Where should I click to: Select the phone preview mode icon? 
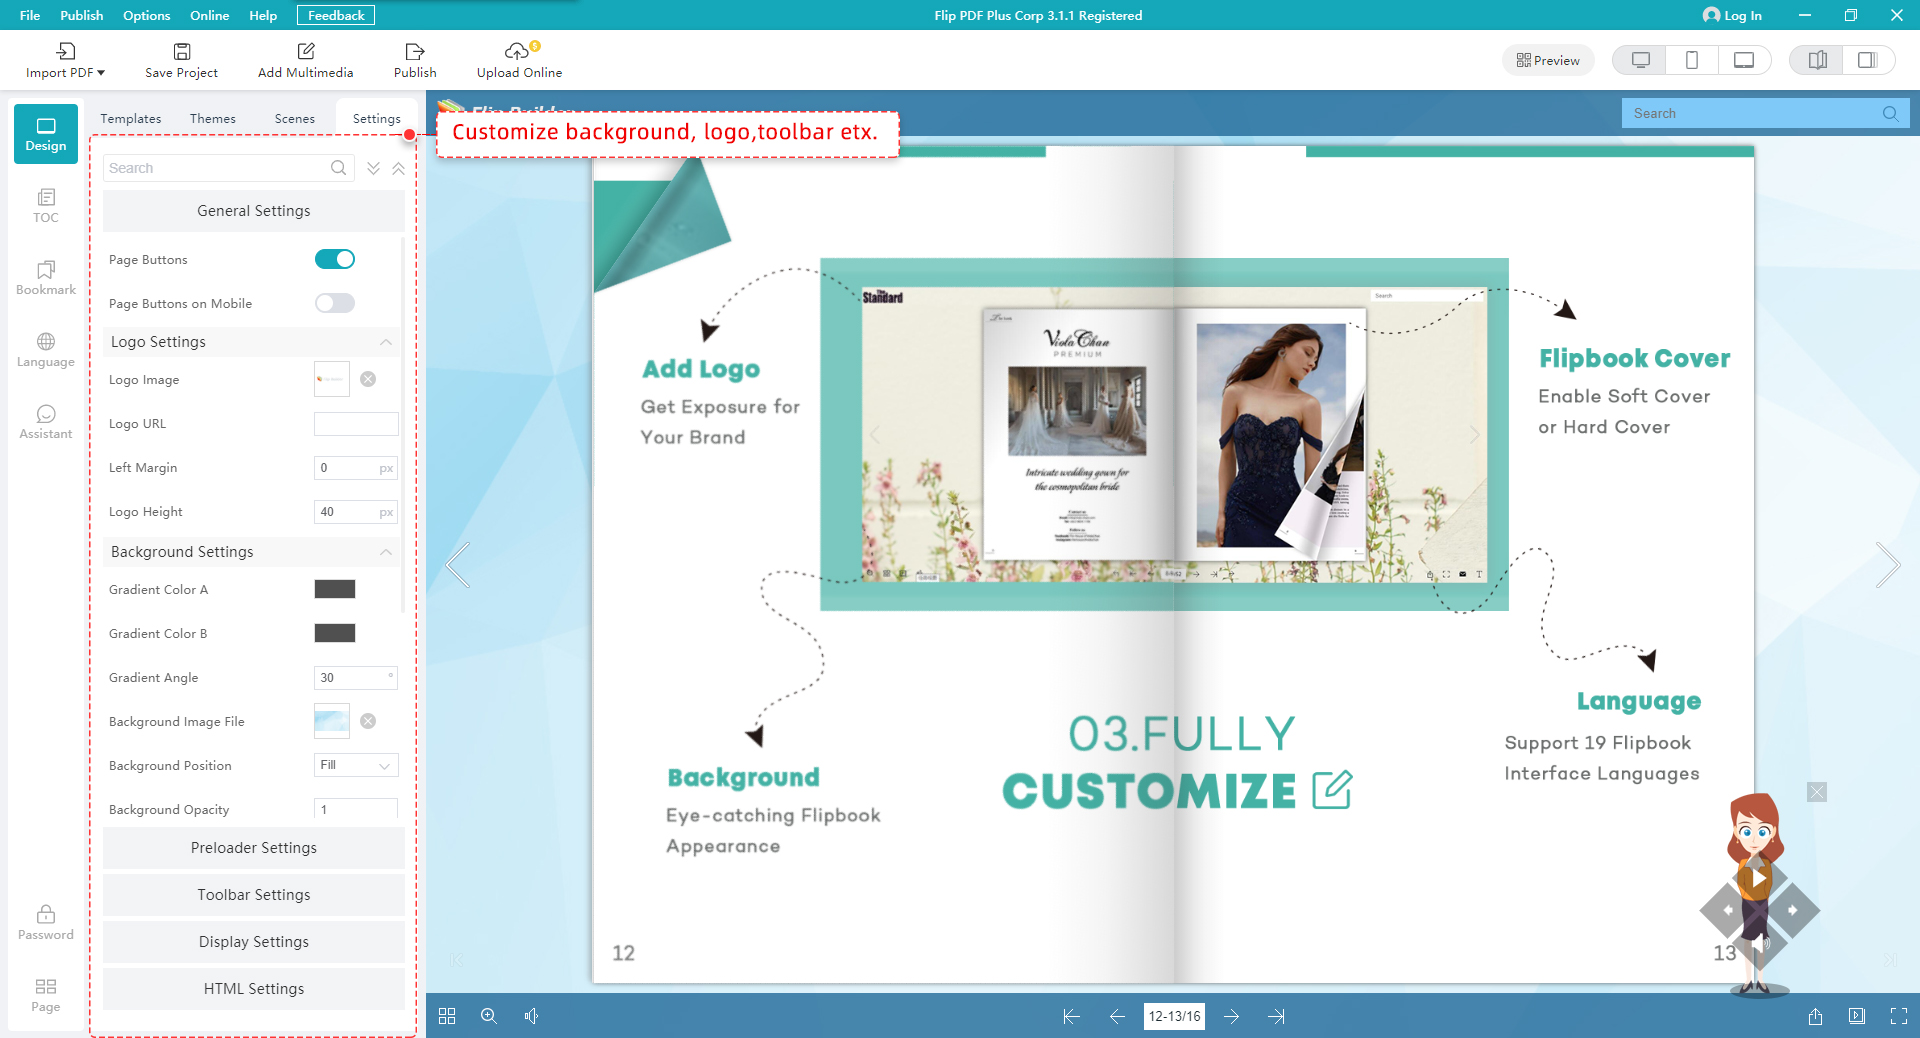tap(1691, 59)
